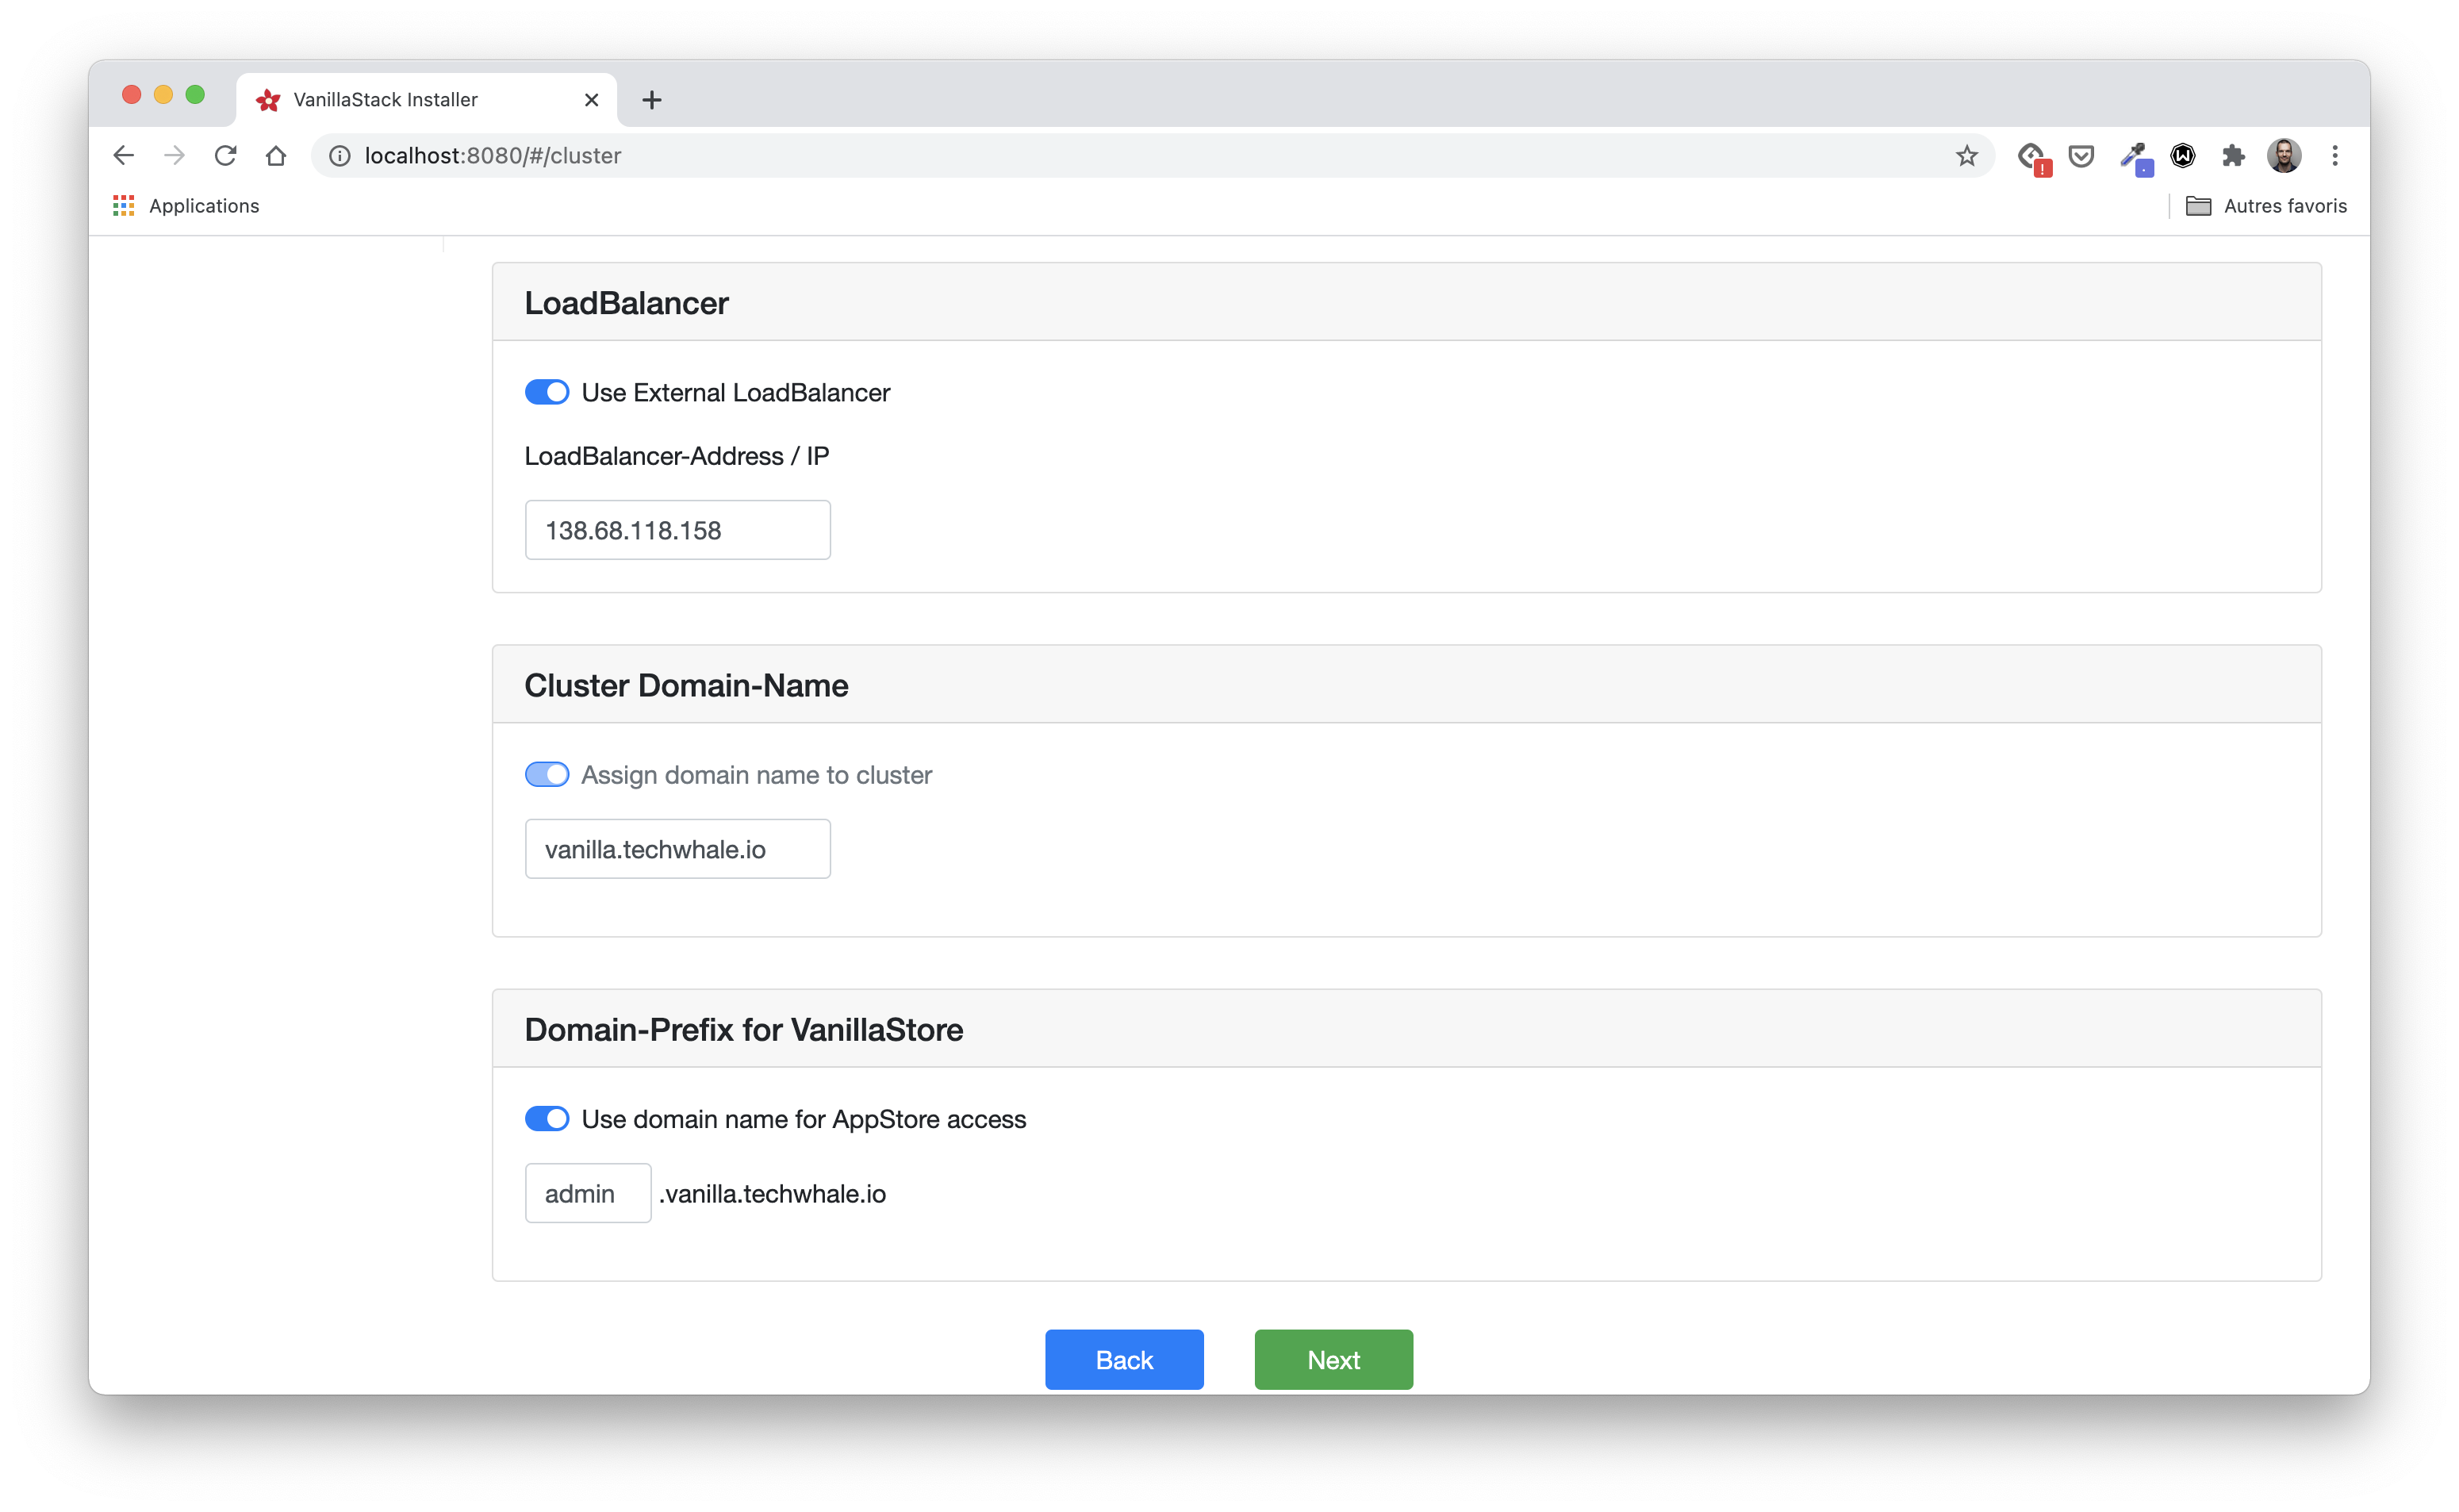The width and height of the screenshot is (2459, 1512).
Task: Select the VanillaStack Installer tab
Action: (427, 100)
